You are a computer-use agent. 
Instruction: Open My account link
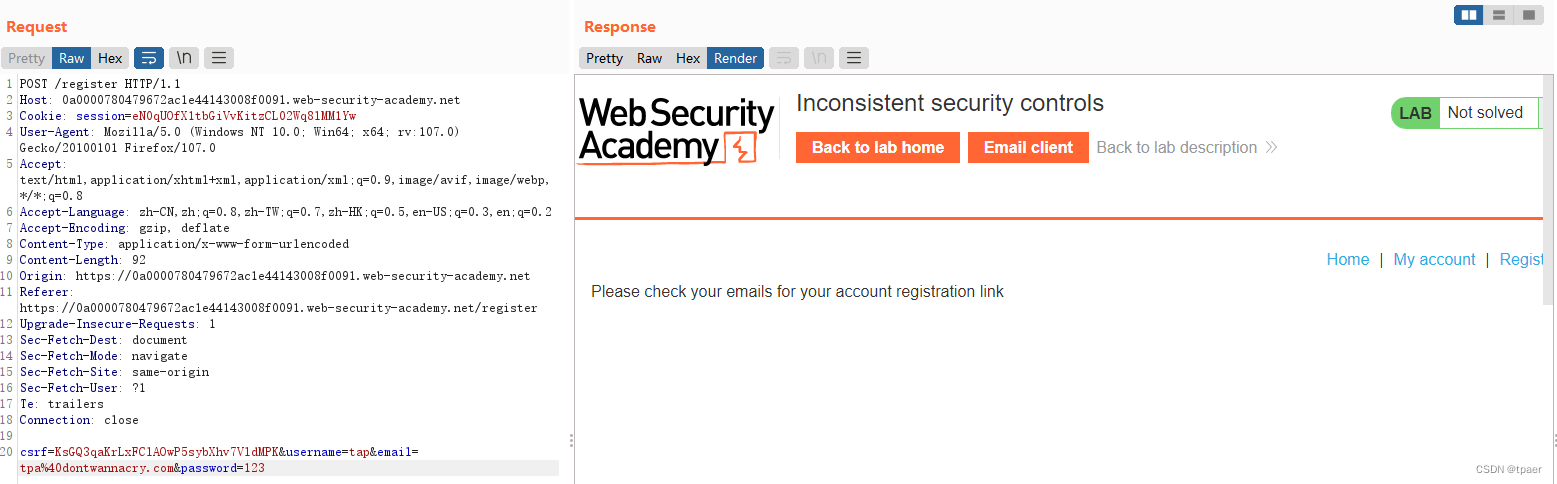[x=1434, y=259]
